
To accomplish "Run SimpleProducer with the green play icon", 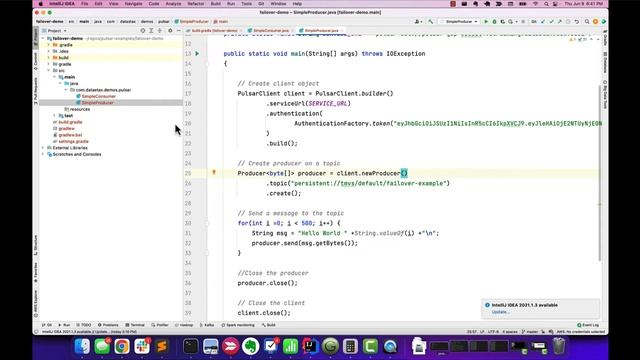I will point(486,22).
